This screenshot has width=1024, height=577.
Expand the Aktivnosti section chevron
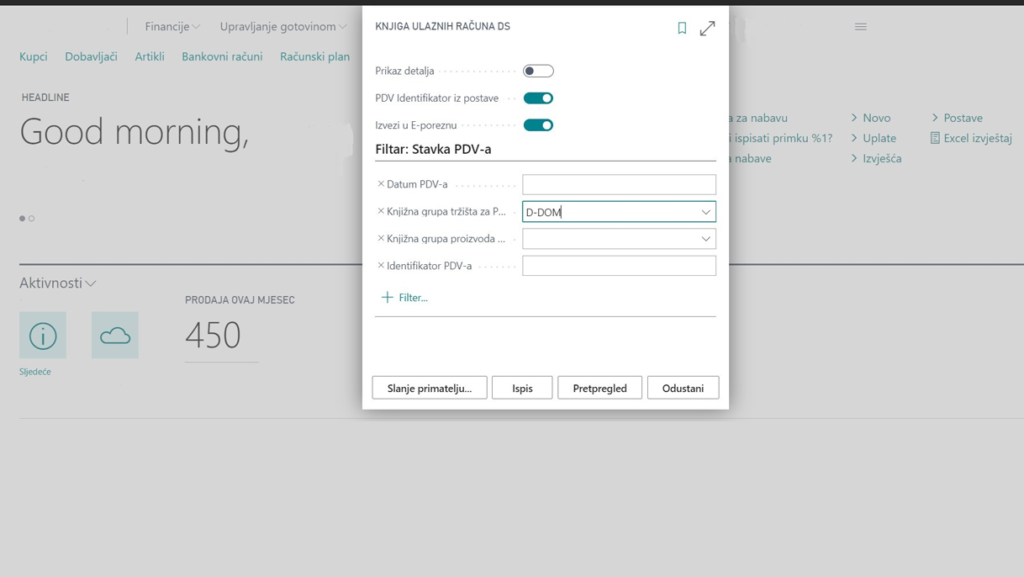(x=91, y=284)
